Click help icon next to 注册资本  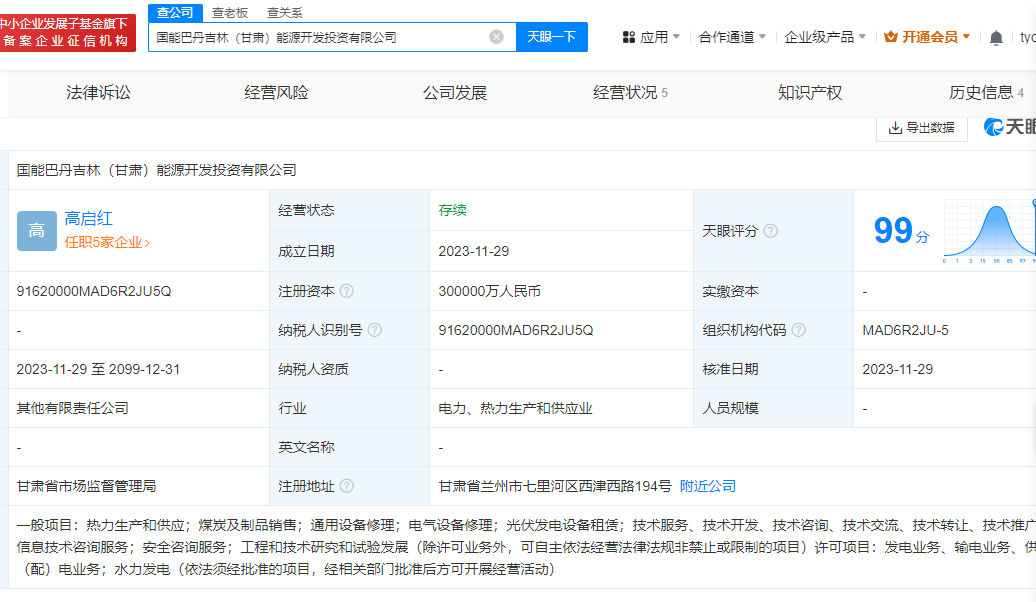pyautogui.click(x=346, y=291)
